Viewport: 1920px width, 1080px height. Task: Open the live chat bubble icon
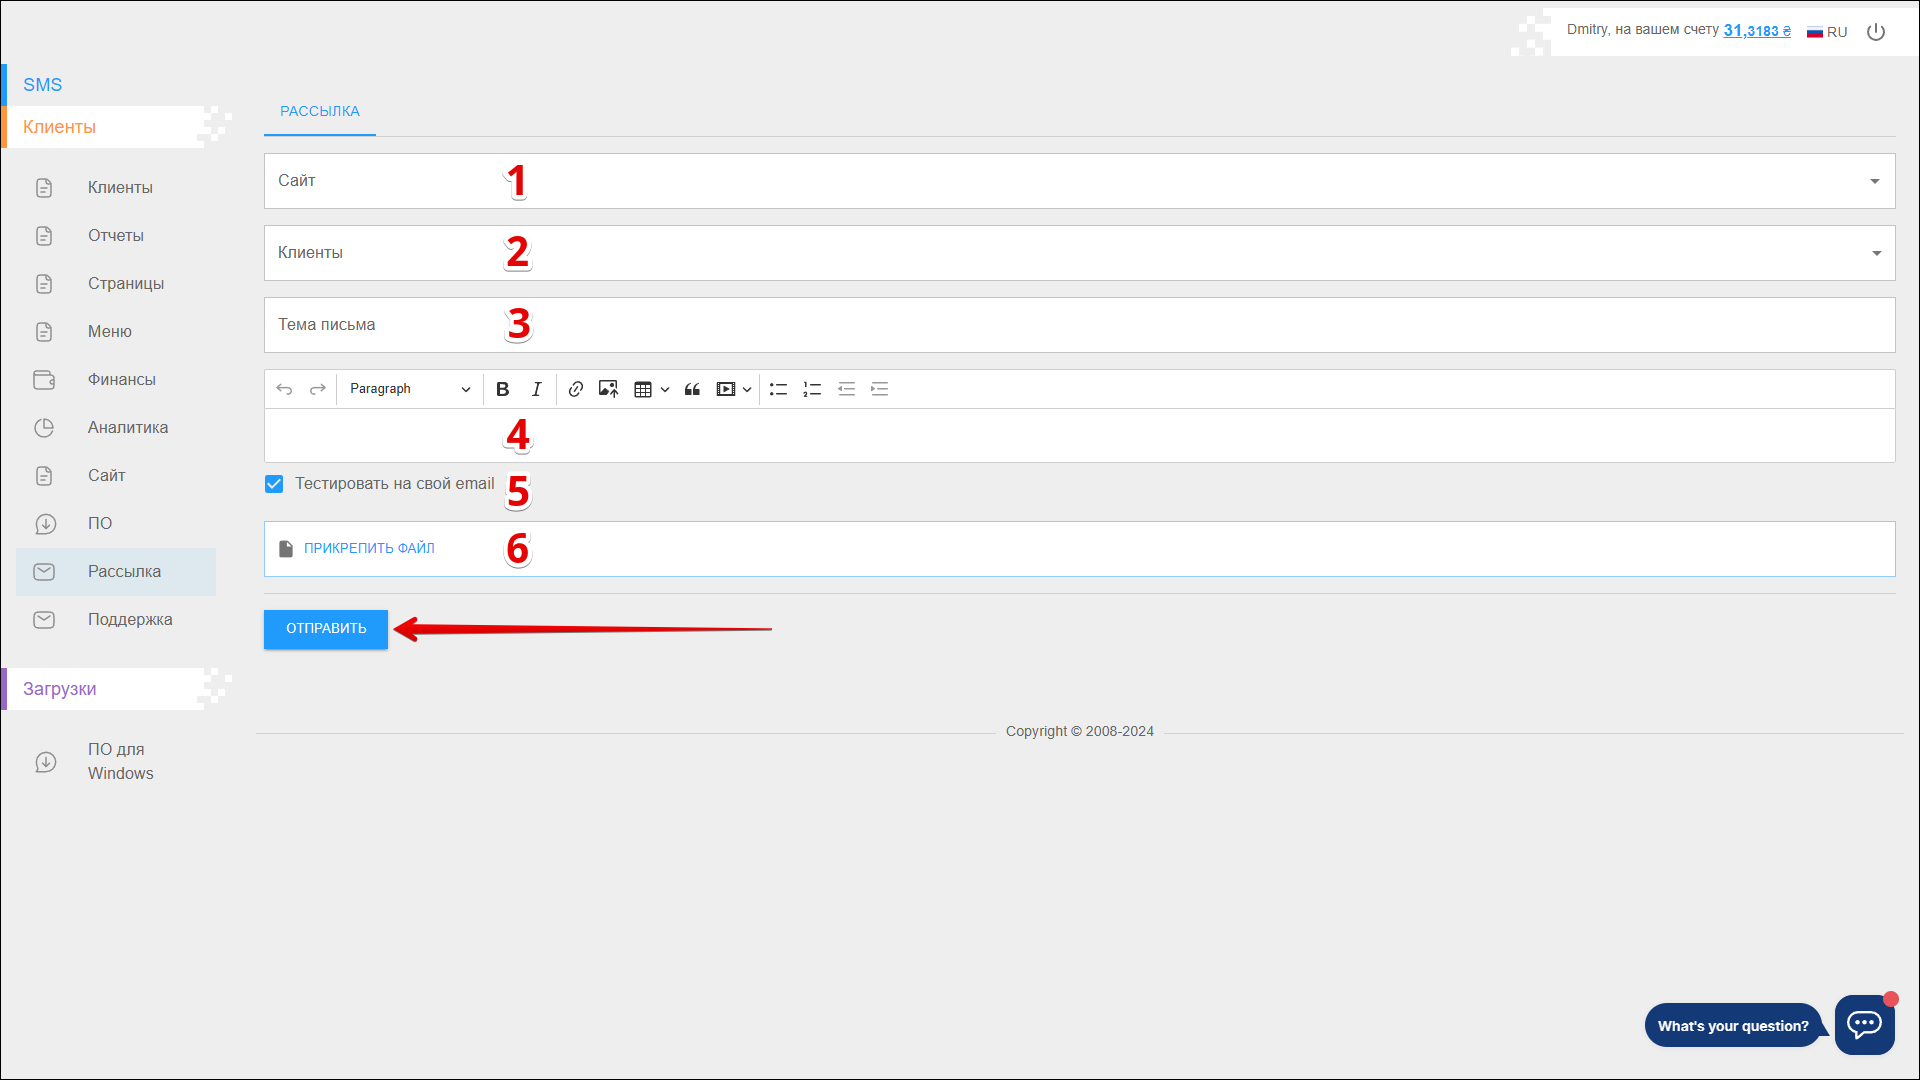pyautogui.click(x=1864, y=1024)
